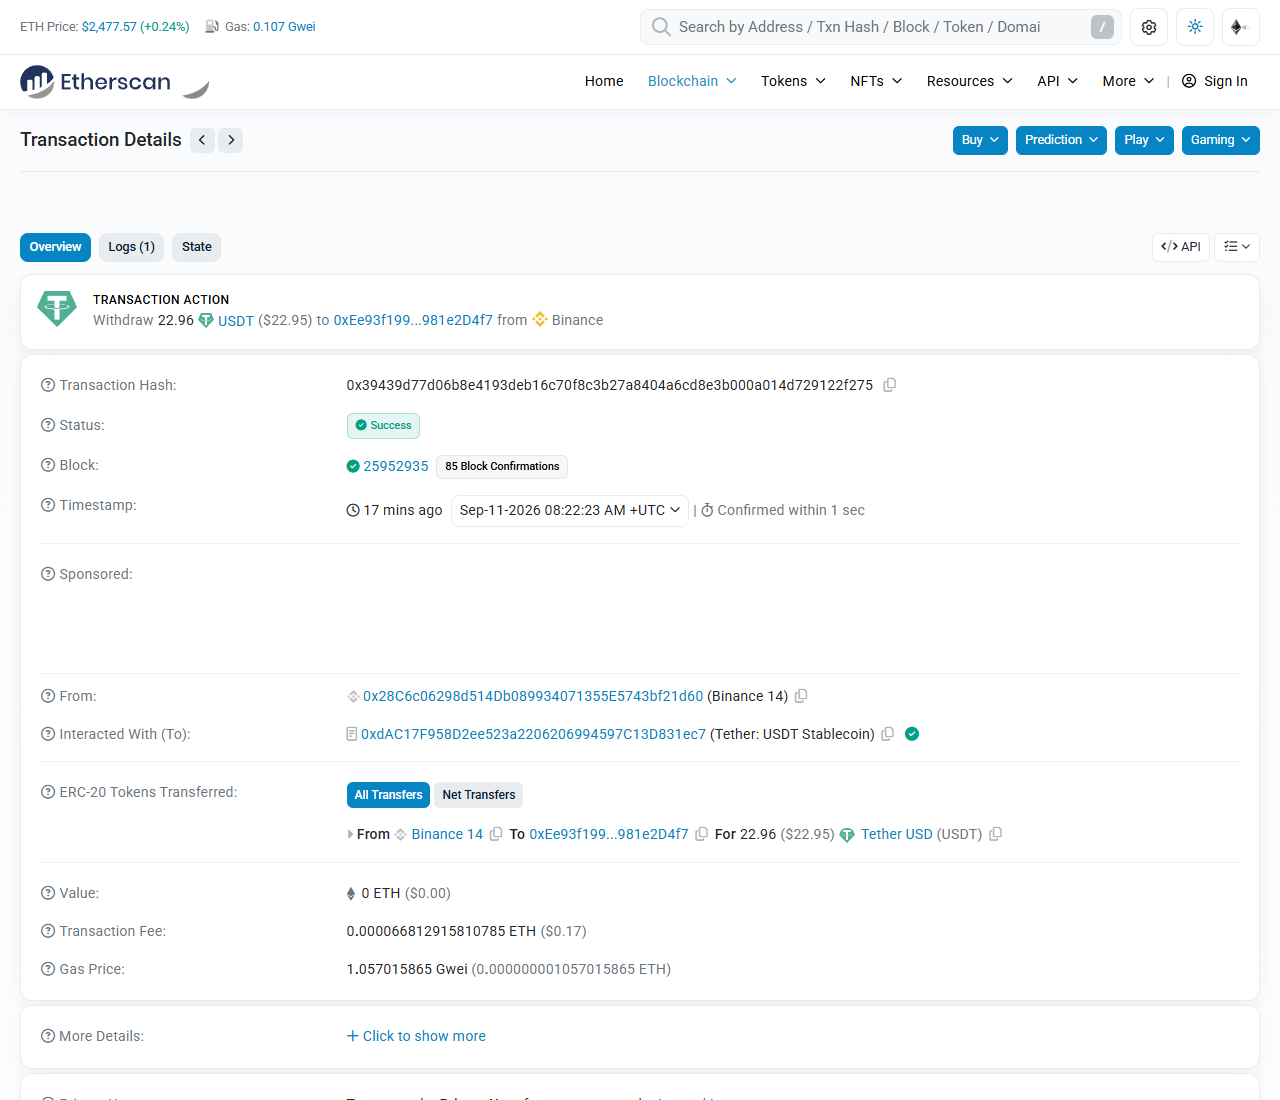Copy recipient address 0xEe93f199 in transfer row
The width and height of the screenshot is (1280, 1100).
(702, 834)
